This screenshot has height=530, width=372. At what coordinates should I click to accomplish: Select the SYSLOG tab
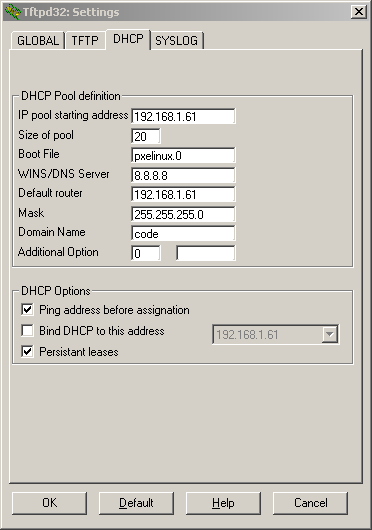pos(176,41)
